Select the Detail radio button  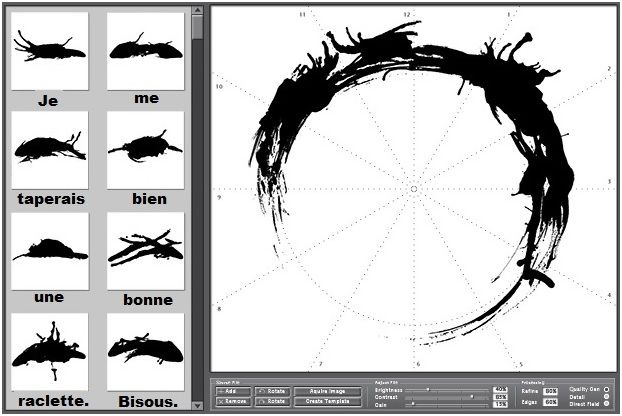coord(607,397)
